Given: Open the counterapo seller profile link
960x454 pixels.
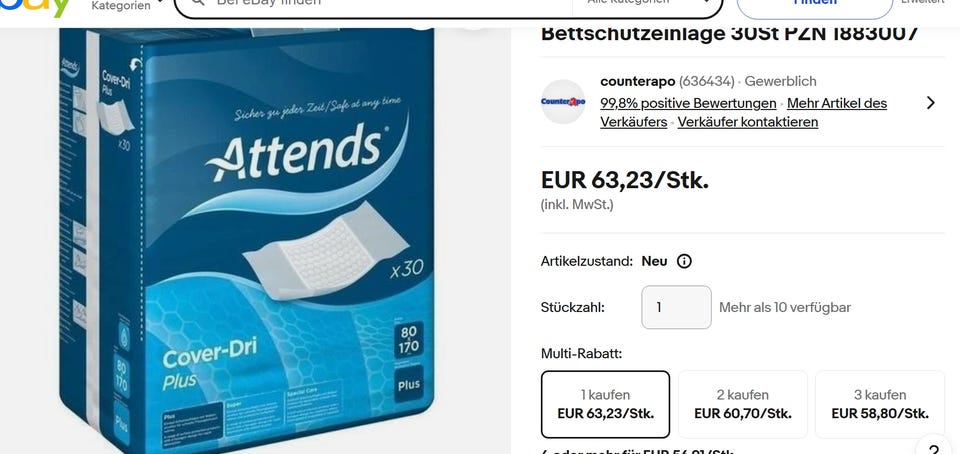Looking at the screenshot, I should pyautogui.click(x=637, y=81).
